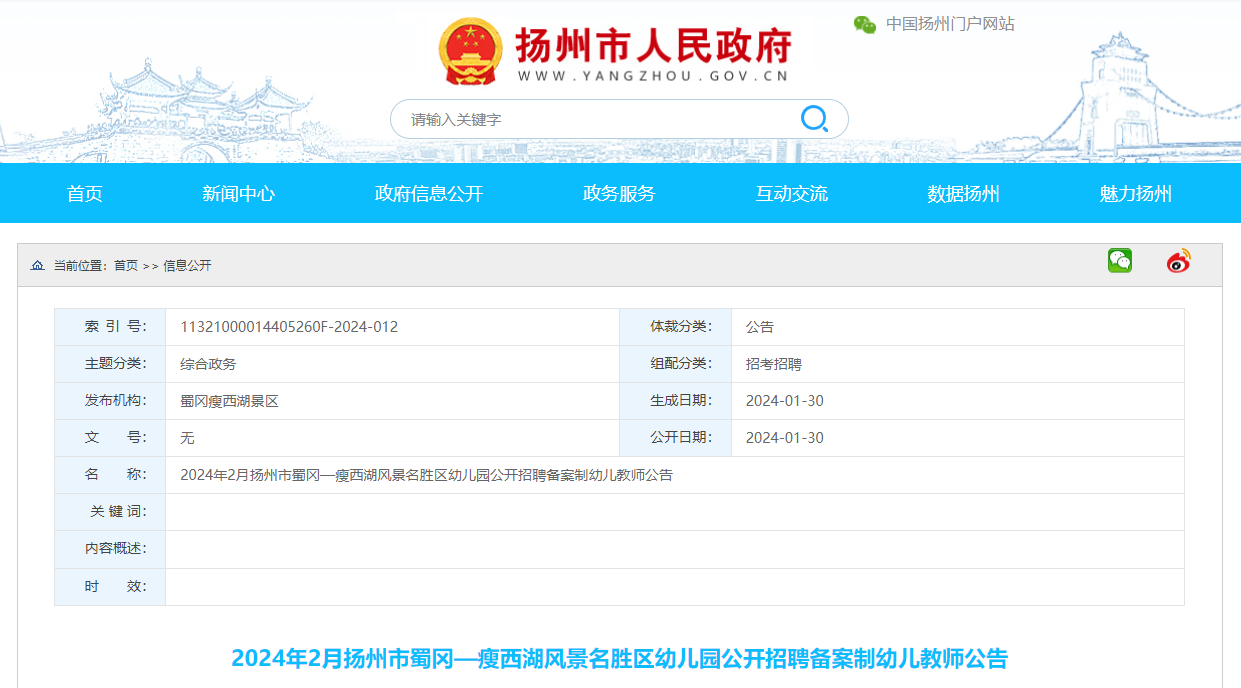
Task: Open the 政府信息公开 menu item
Action: [x=428, y=194]
